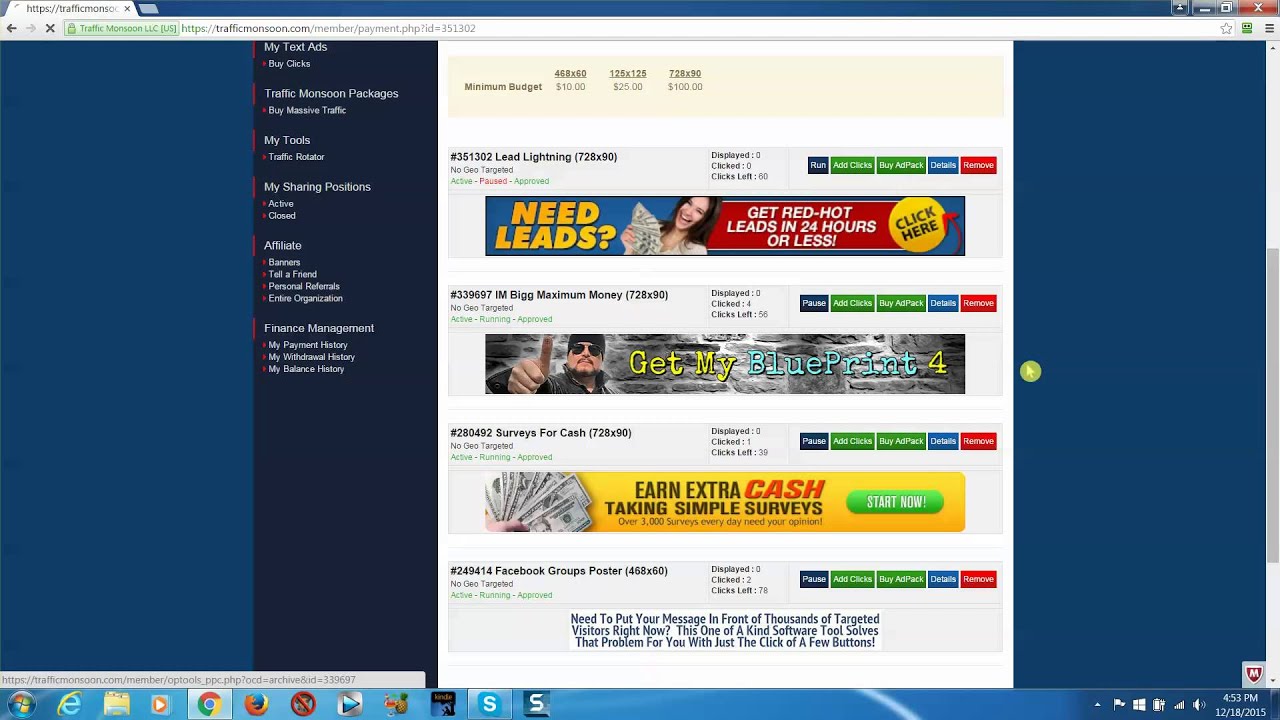Buy AdPack for Lead Lightning campaign

[901, 165]
